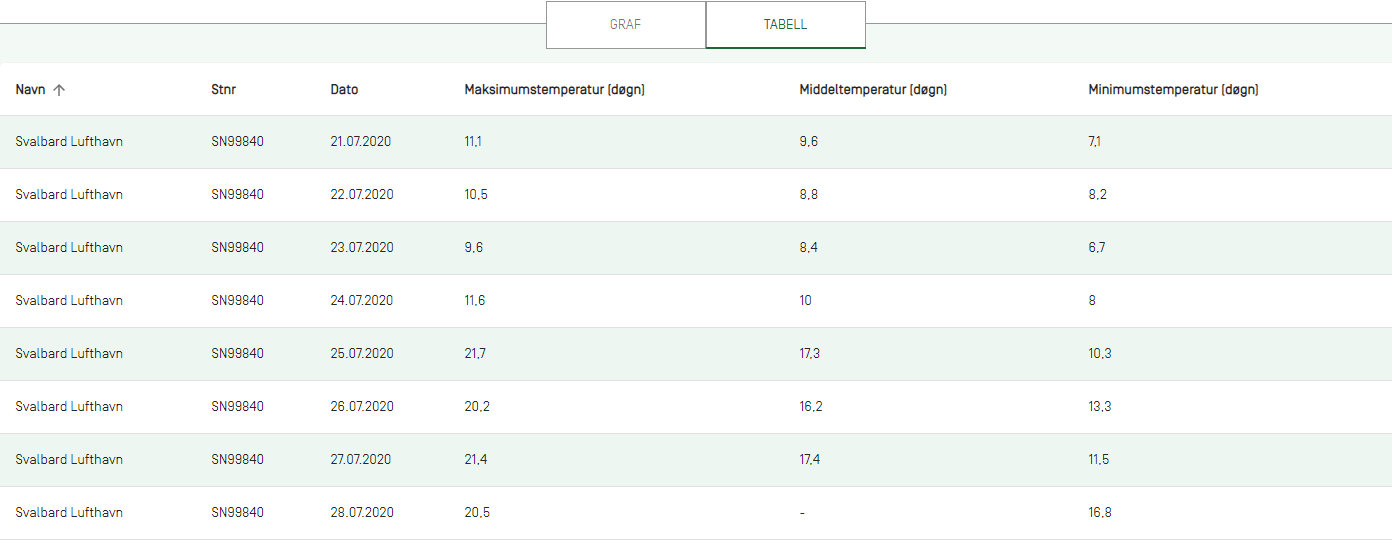Screen dimensions: 1392x541
Task: Click the 24.07.2020 row's max temperature 11,6
Action: (475, 301)
